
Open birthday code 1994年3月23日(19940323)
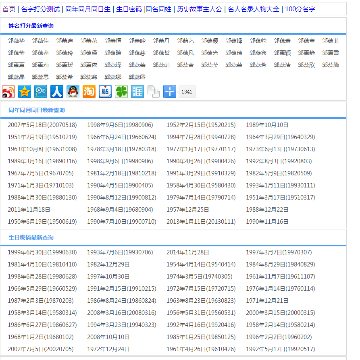121,325
